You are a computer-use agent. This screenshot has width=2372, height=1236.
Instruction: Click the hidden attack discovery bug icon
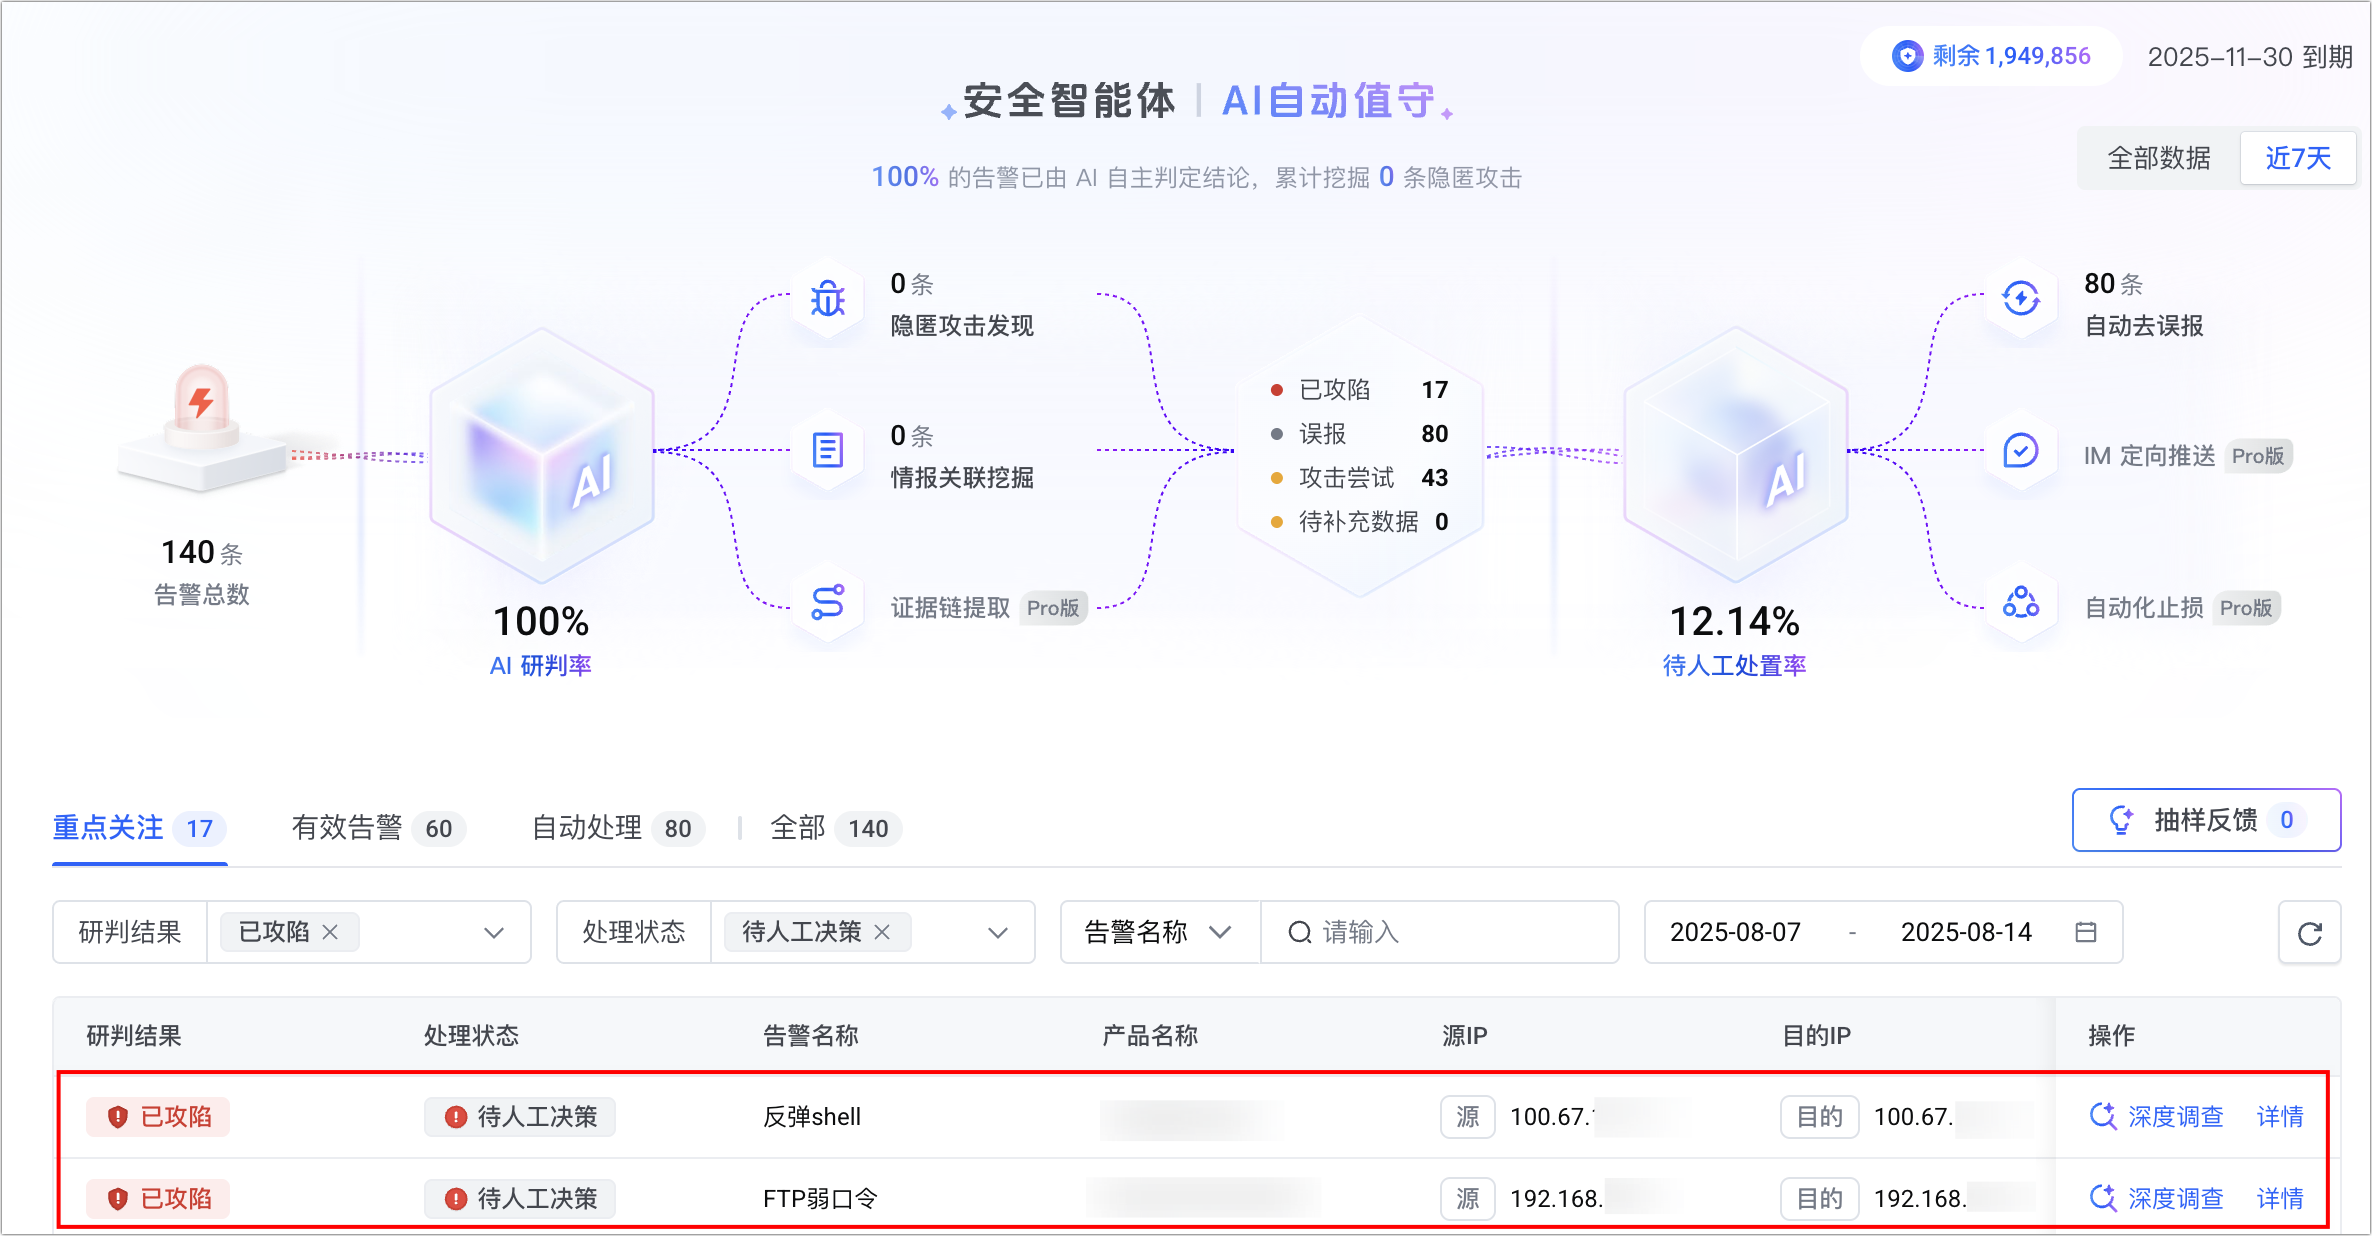tap(827, 299)
